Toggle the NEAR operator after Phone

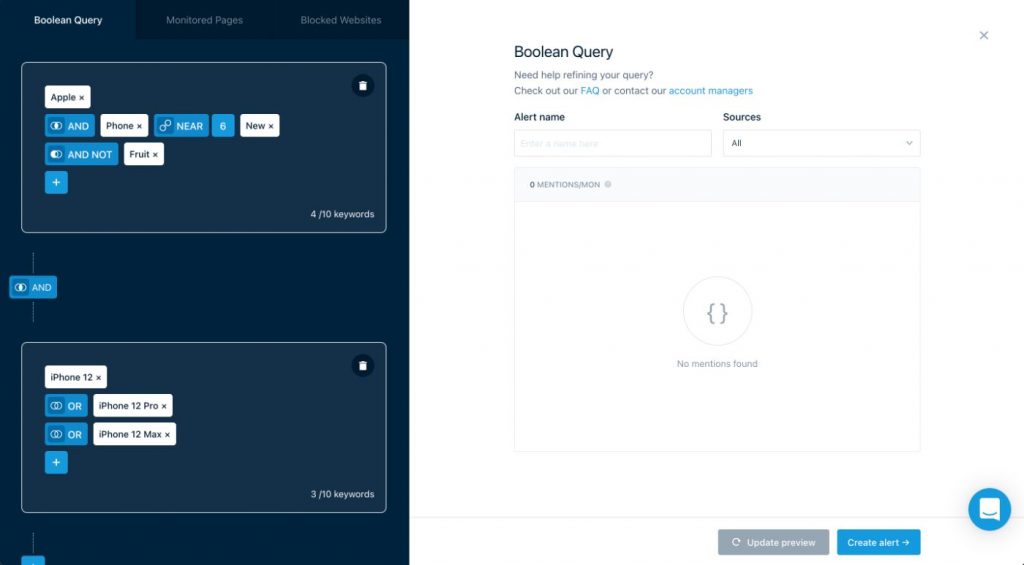(181, 125)
